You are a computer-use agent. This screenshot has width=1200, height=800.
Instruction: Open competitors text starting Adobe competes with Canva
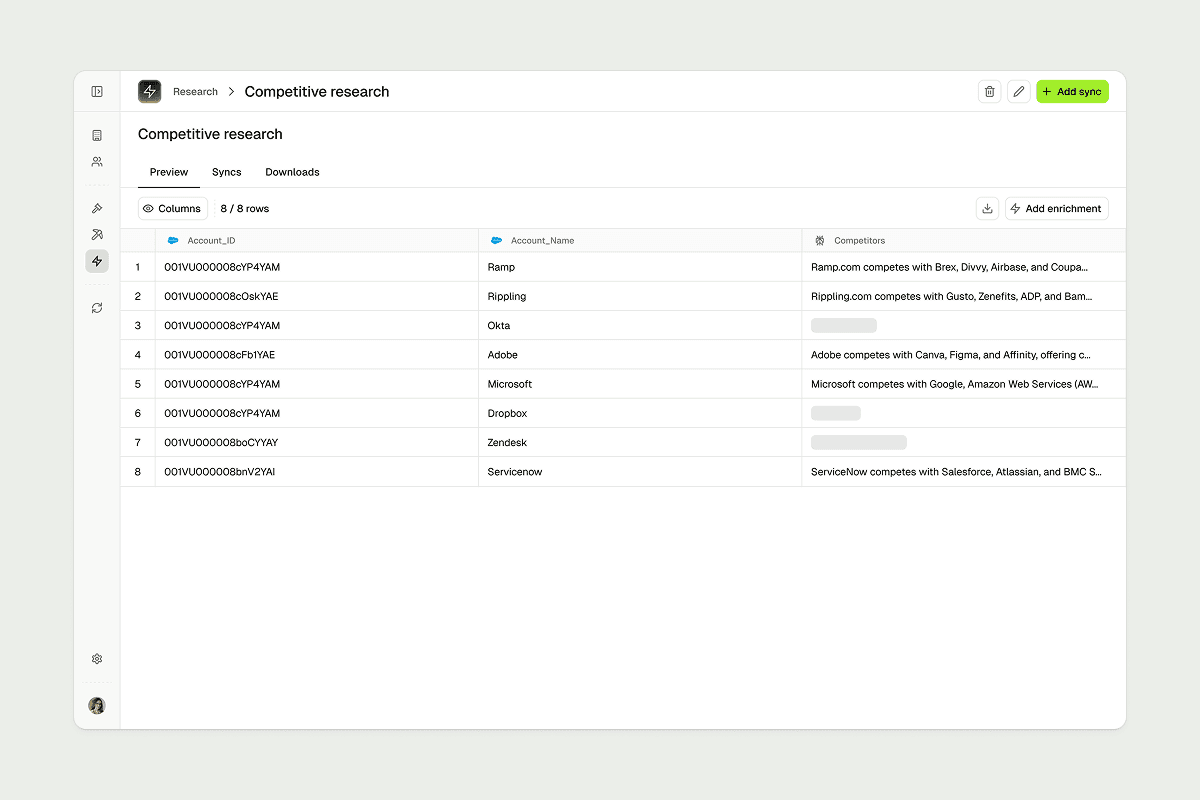pyautogui.click(x=951, y=355)
